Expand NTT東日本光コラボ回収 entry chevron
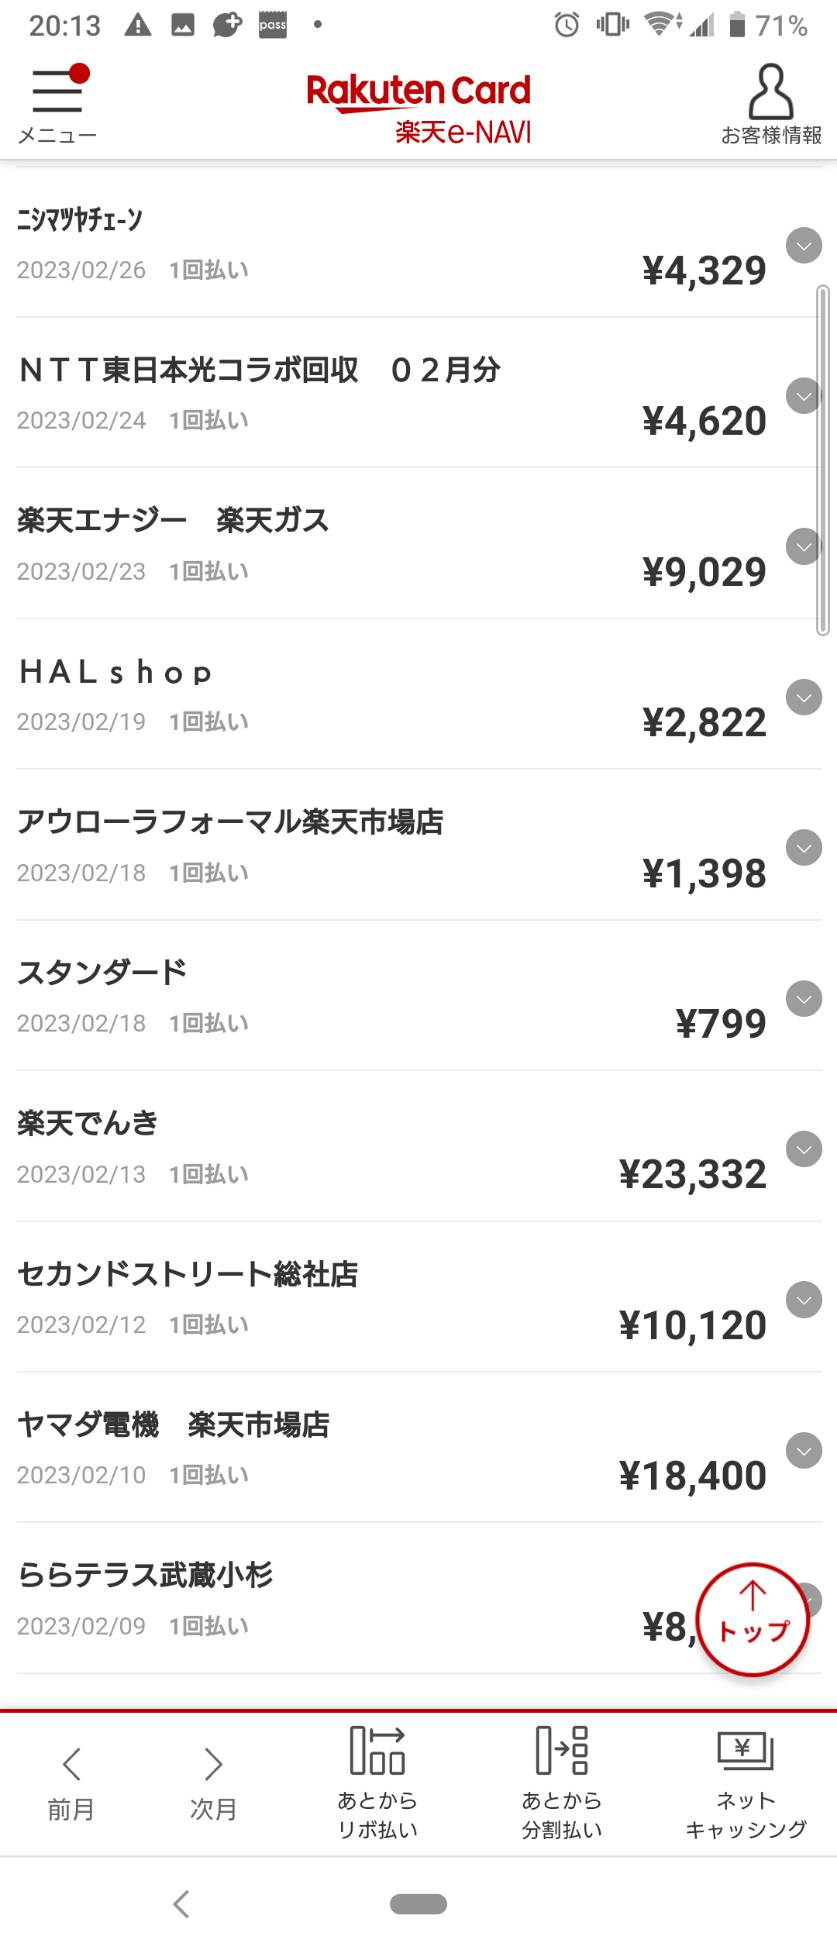The image size is (837, 1953). (x=804, y=396)
